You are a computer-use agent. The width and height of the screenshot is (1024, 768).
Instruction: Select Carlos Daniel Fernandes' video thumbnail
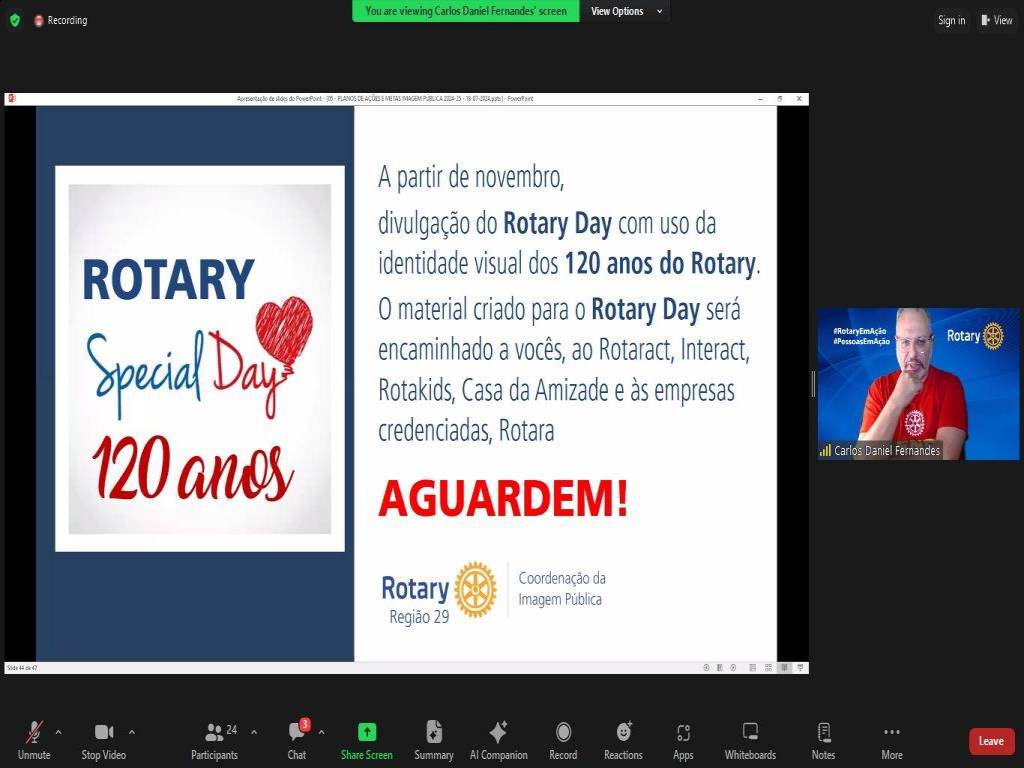[918, 384]
